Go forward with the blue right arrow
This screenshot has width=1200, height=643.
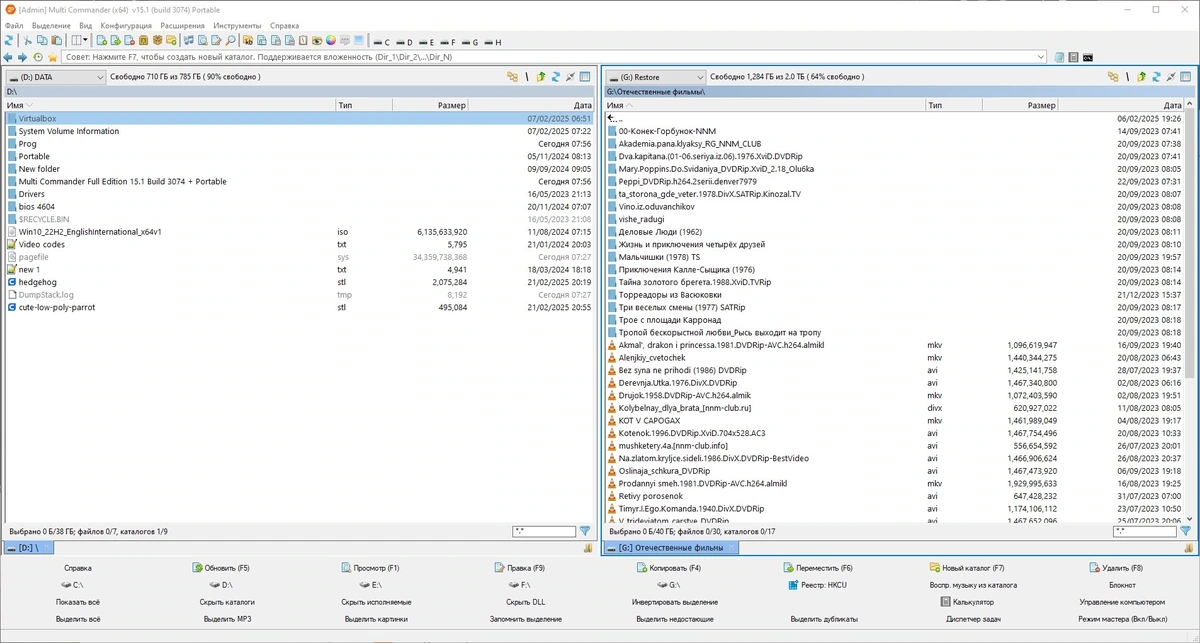22,57
